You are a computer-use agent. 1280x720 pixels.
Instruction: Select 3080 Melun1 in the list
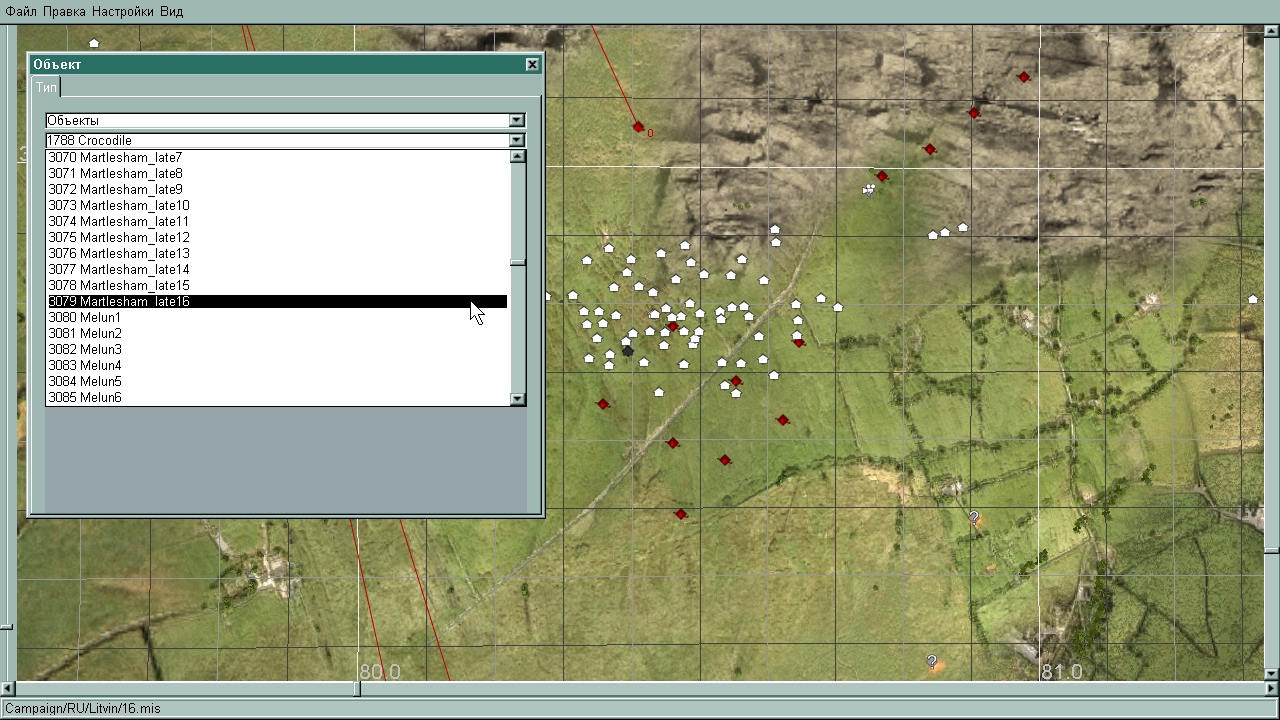click(x=85, y=318)
